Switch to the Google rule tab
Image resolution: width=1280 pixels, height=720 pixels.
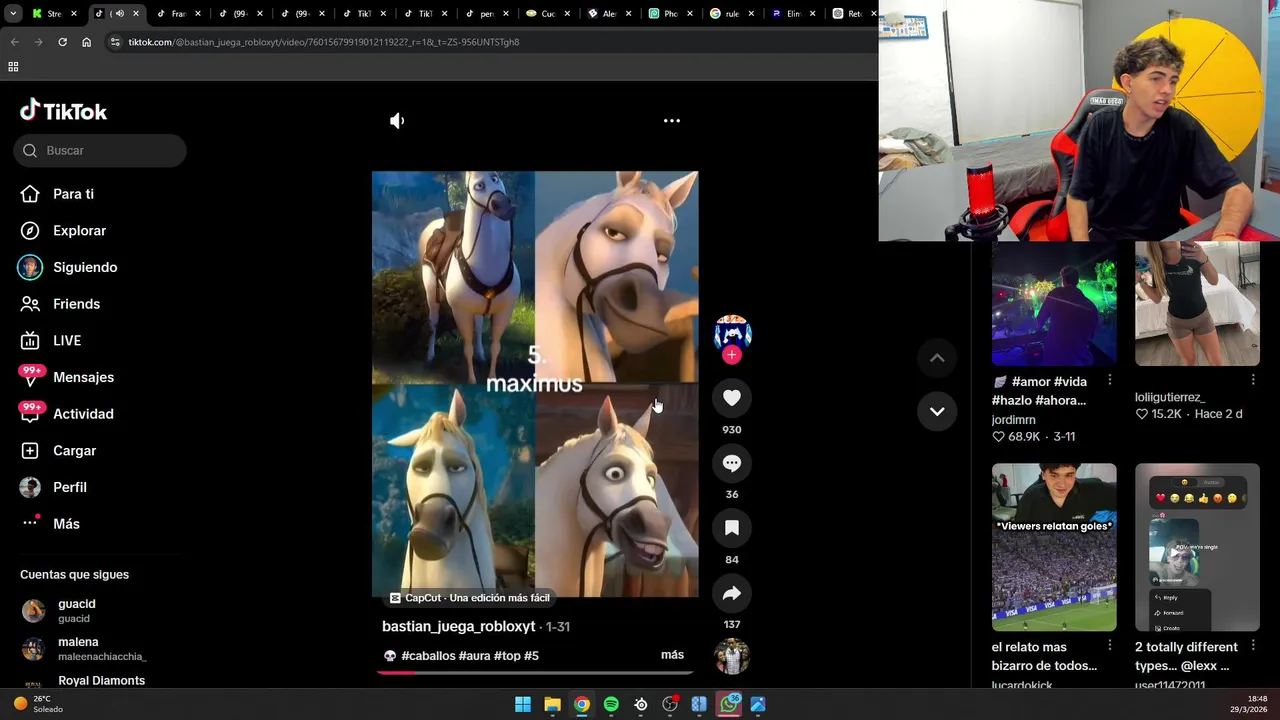point(732,13)
